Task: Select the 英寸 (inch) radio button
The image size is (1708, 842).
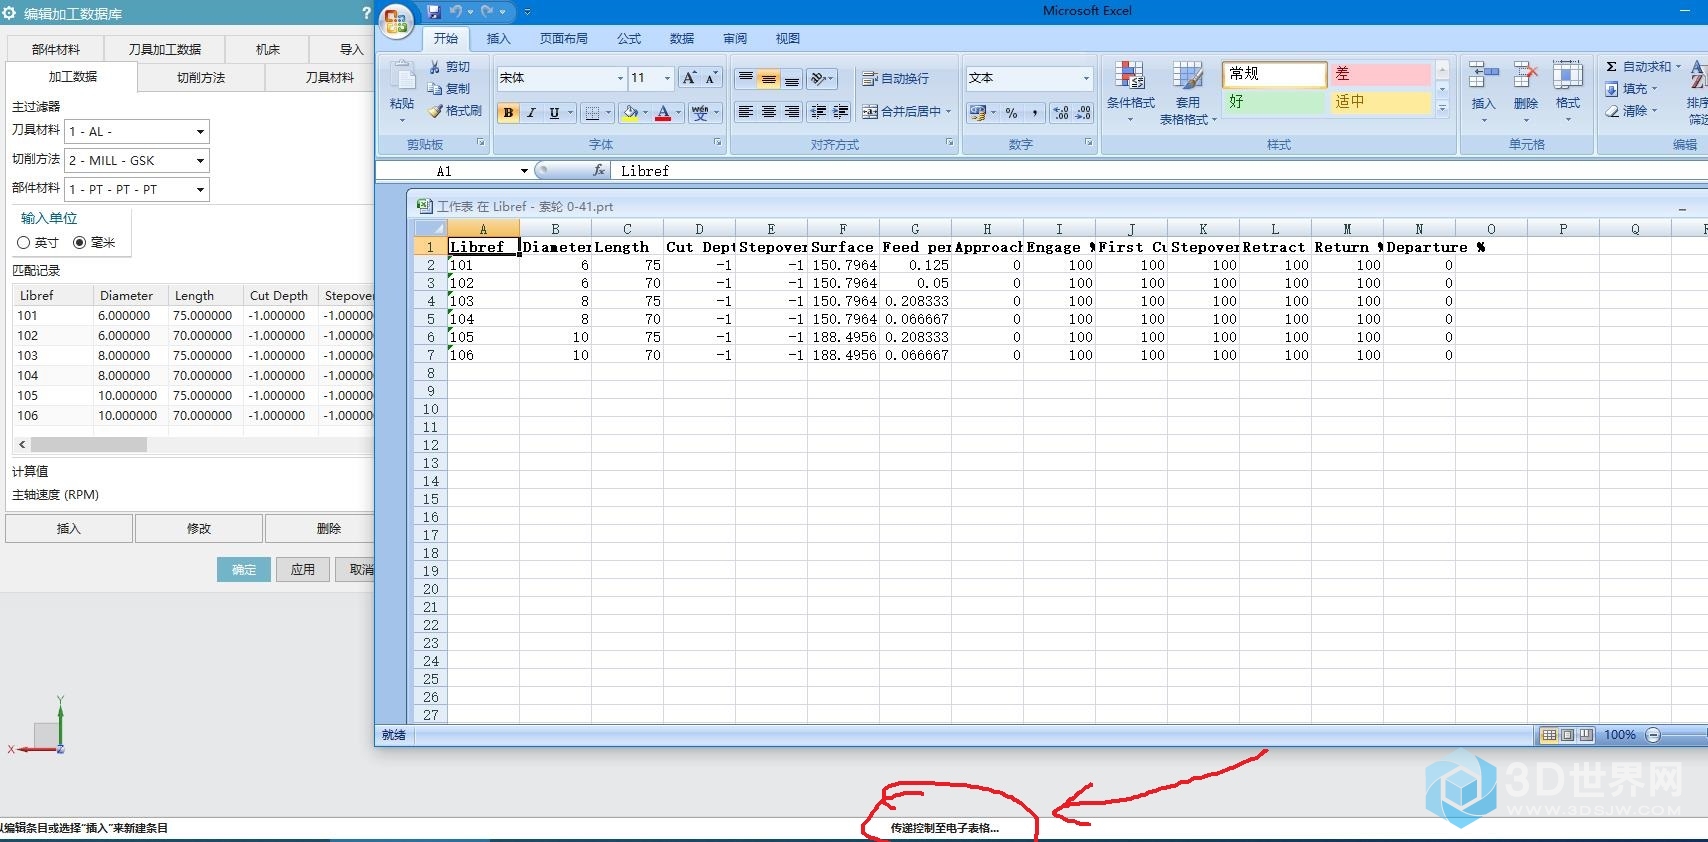Action: pos(24,243)
